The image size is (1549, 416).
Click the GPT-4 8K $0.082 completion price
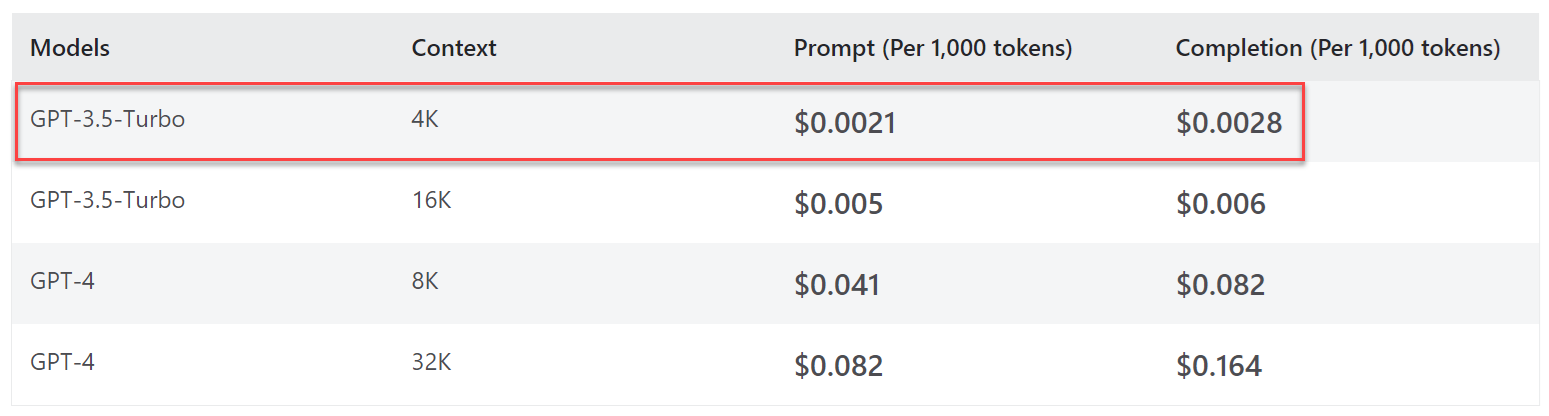pos(1220,285)
